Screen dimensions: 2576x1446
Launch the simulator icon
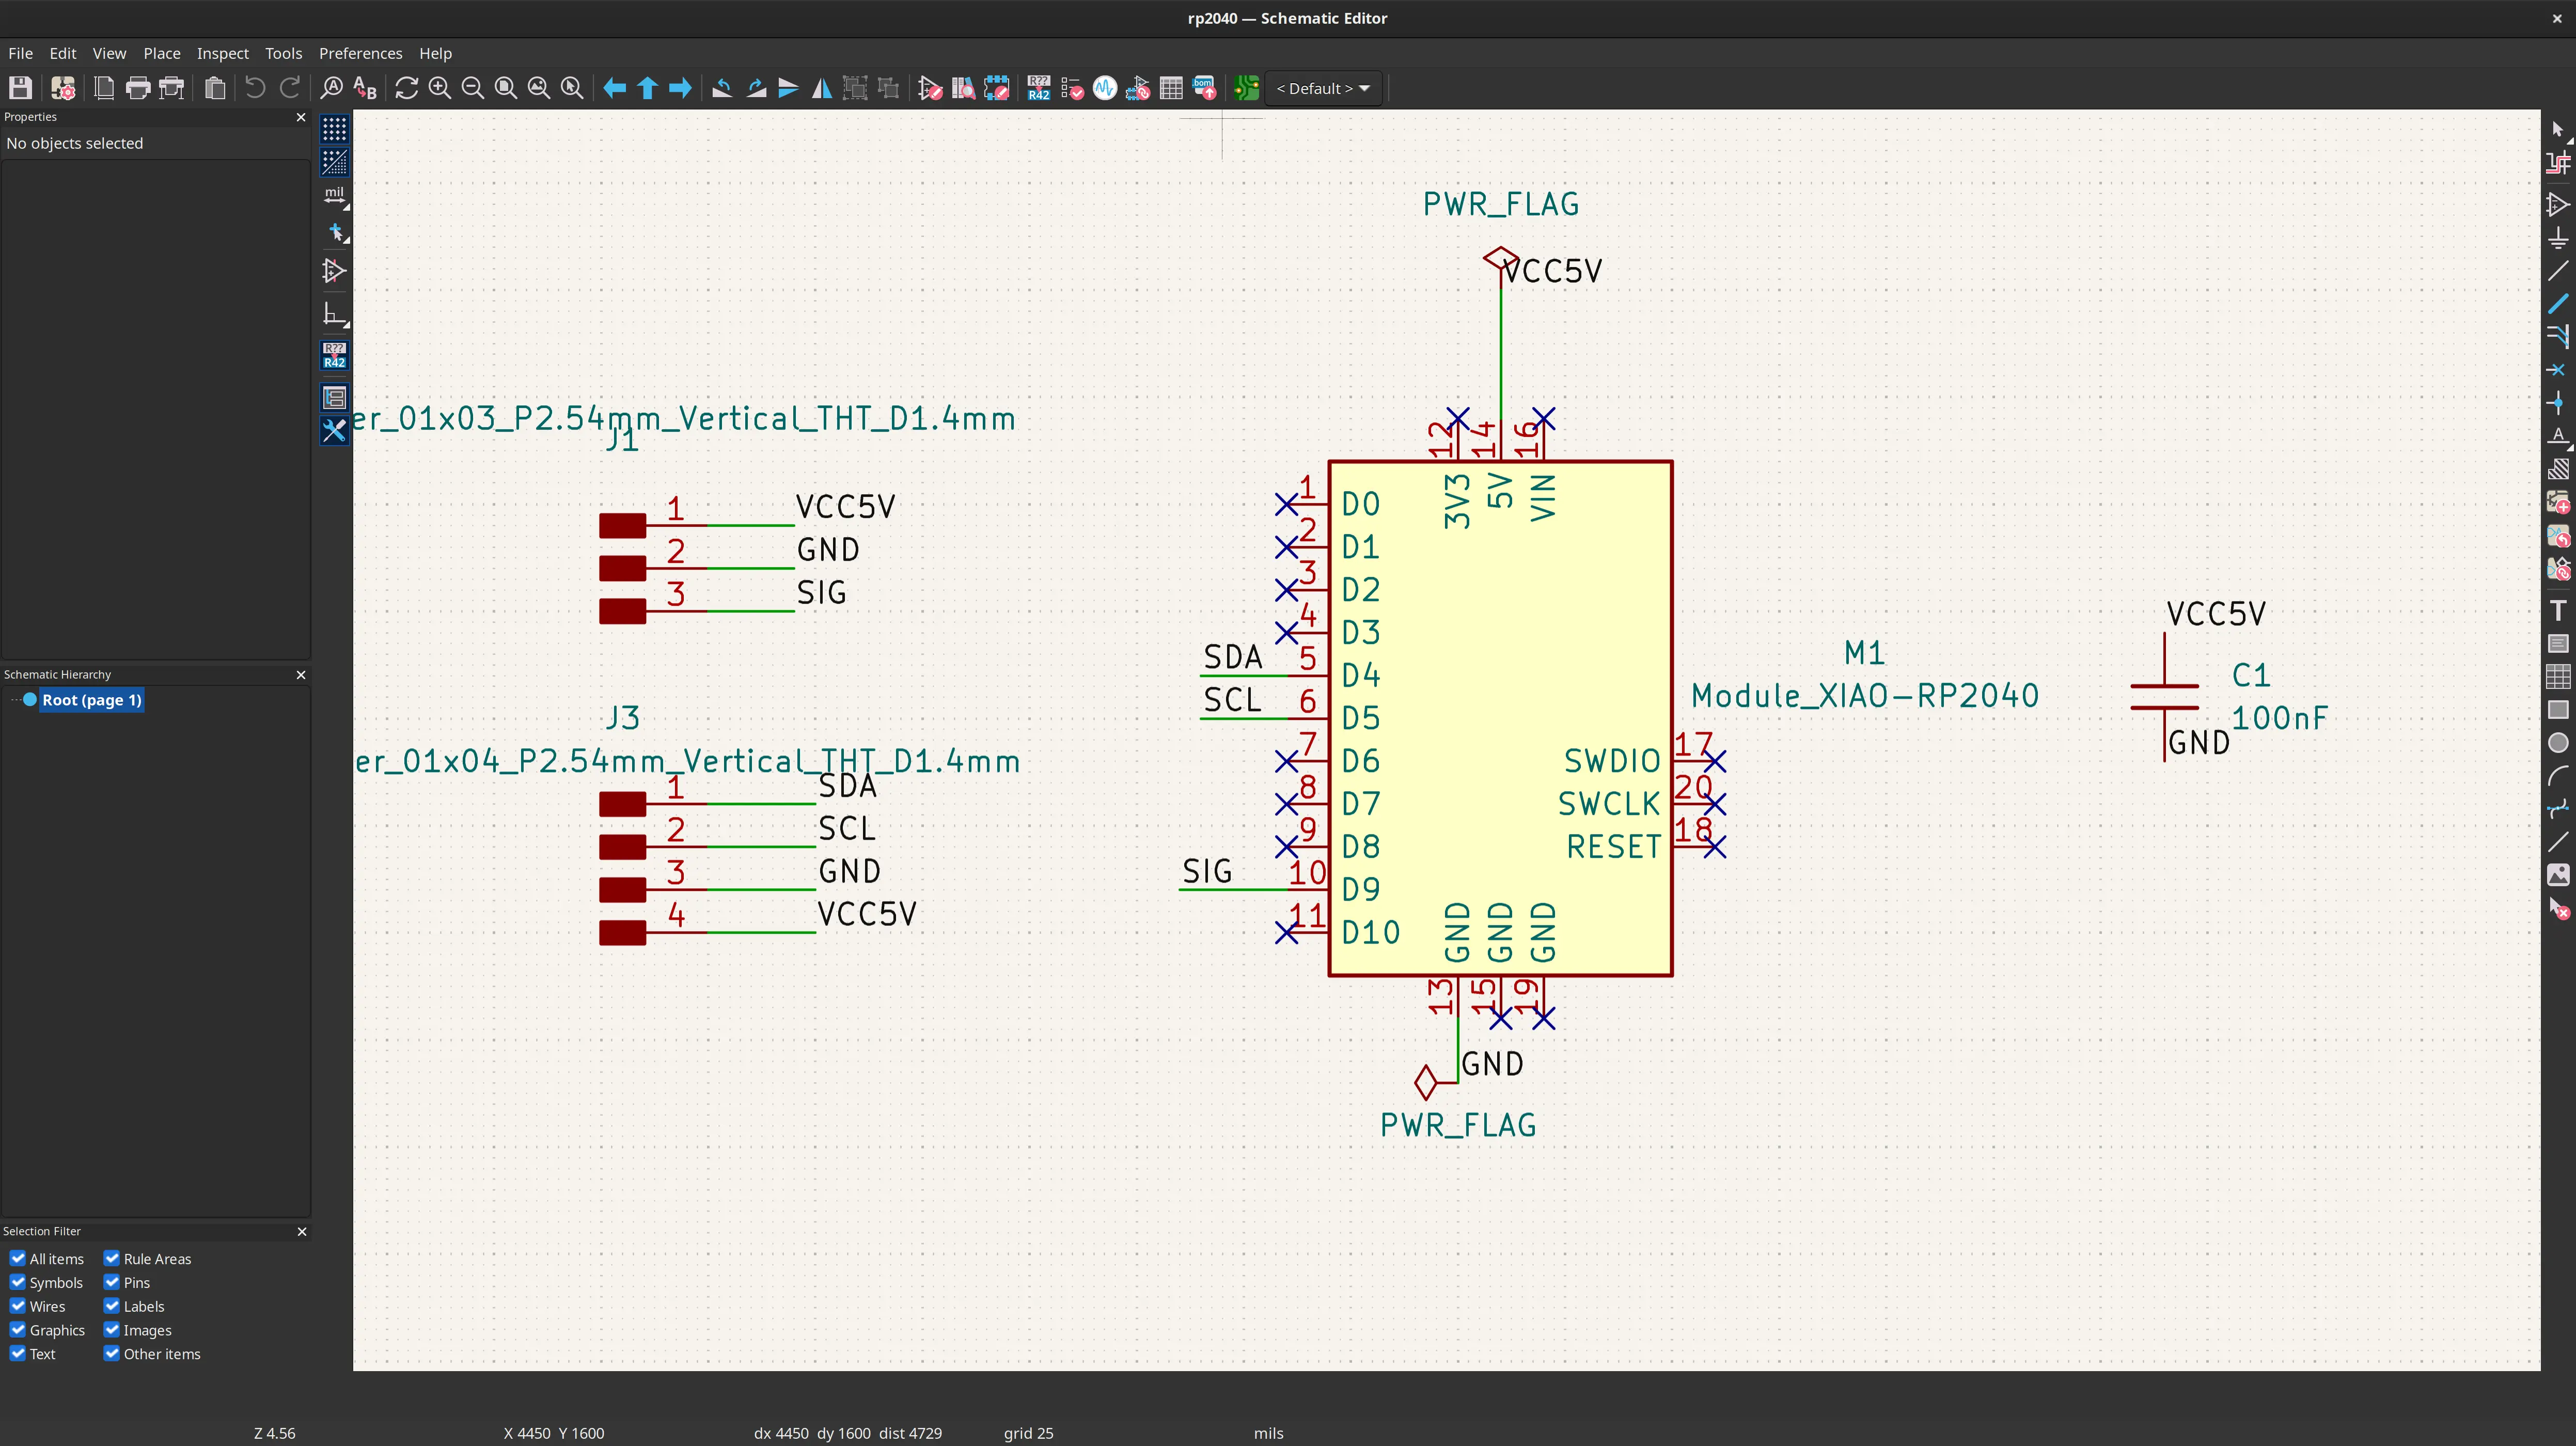(x=1104, y=88)
